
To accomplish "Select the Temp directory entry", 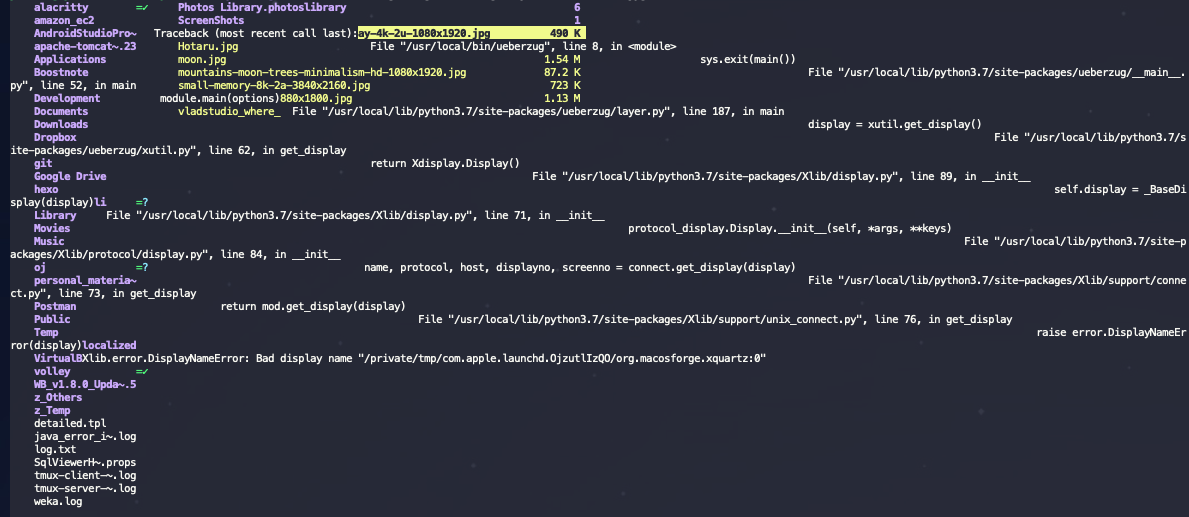I will pyautogui.click(x=46, y=333).
